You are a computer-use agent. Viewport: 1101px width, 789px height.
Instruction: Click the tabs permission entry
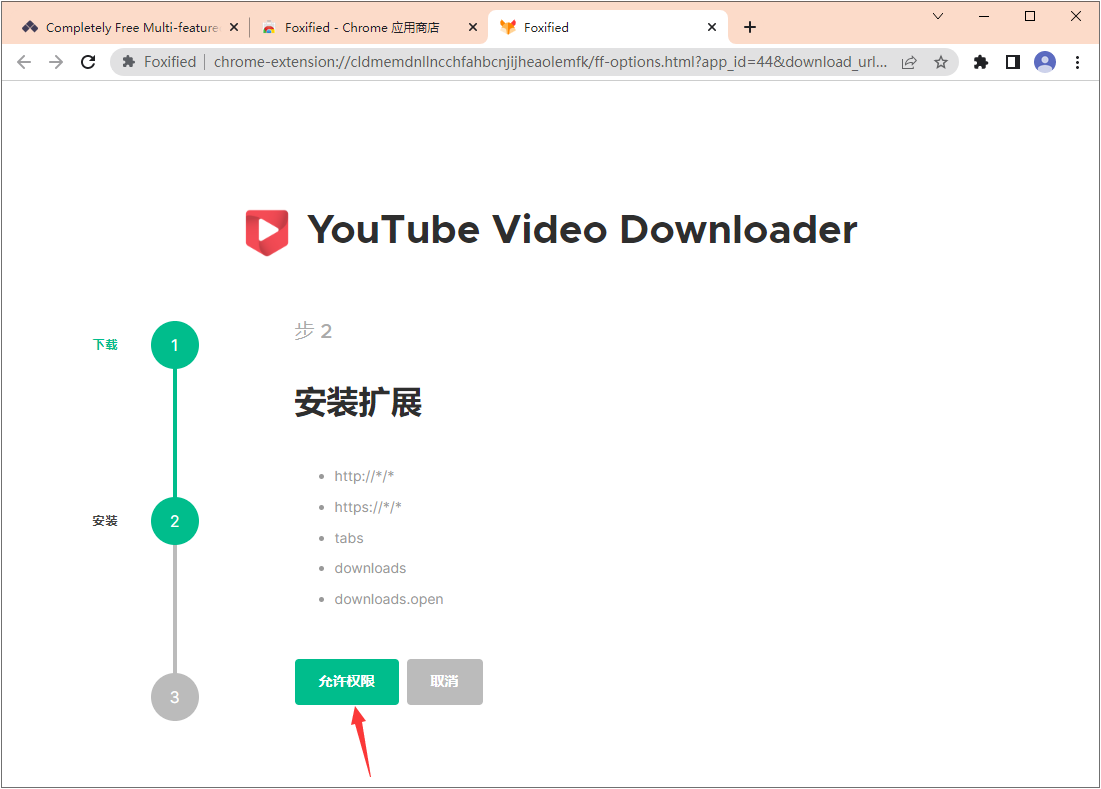tap(349, 538)
